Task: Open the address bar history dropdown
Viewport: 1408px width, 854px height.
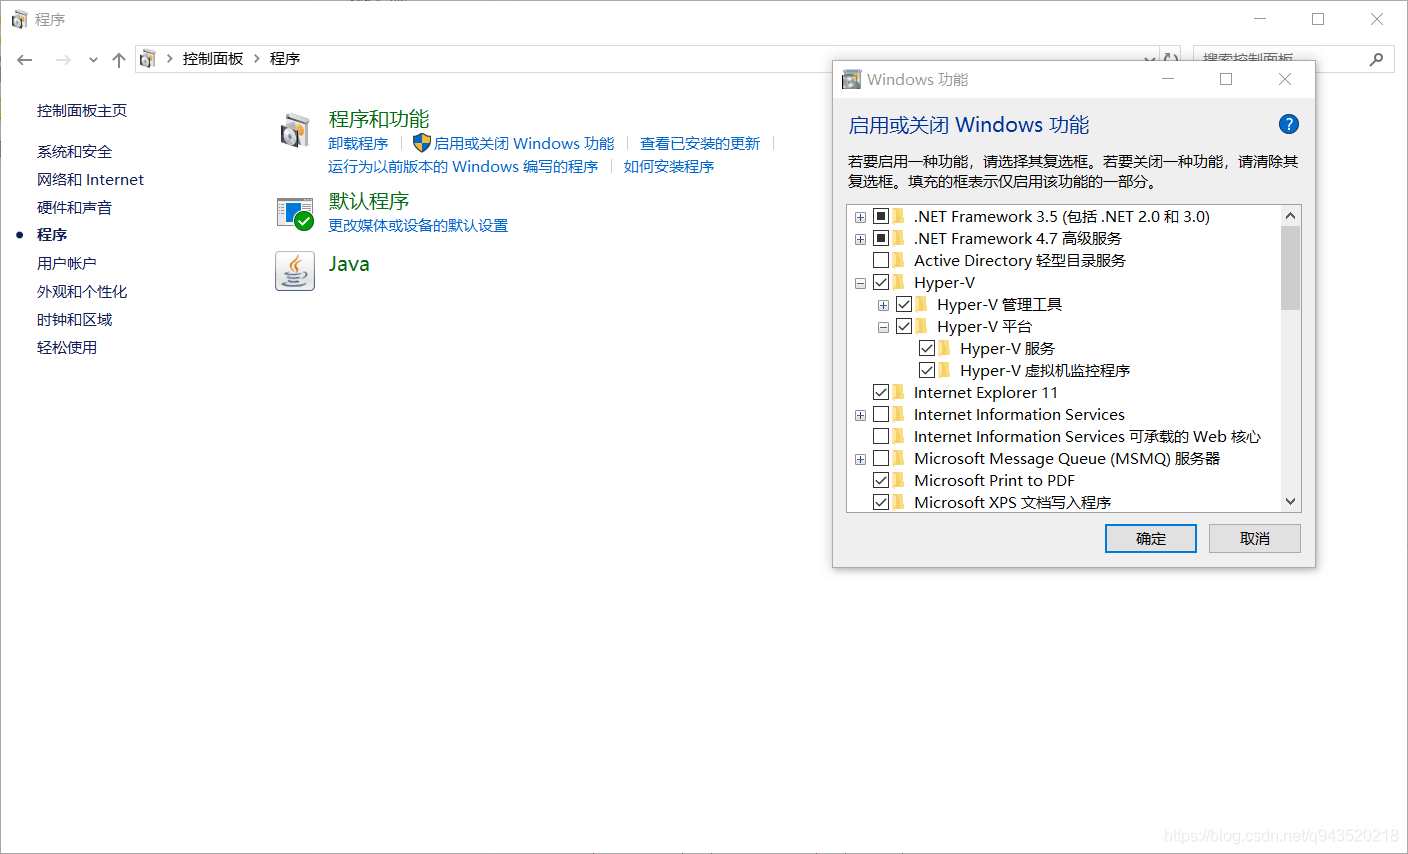Action: tap(1150, 60)
